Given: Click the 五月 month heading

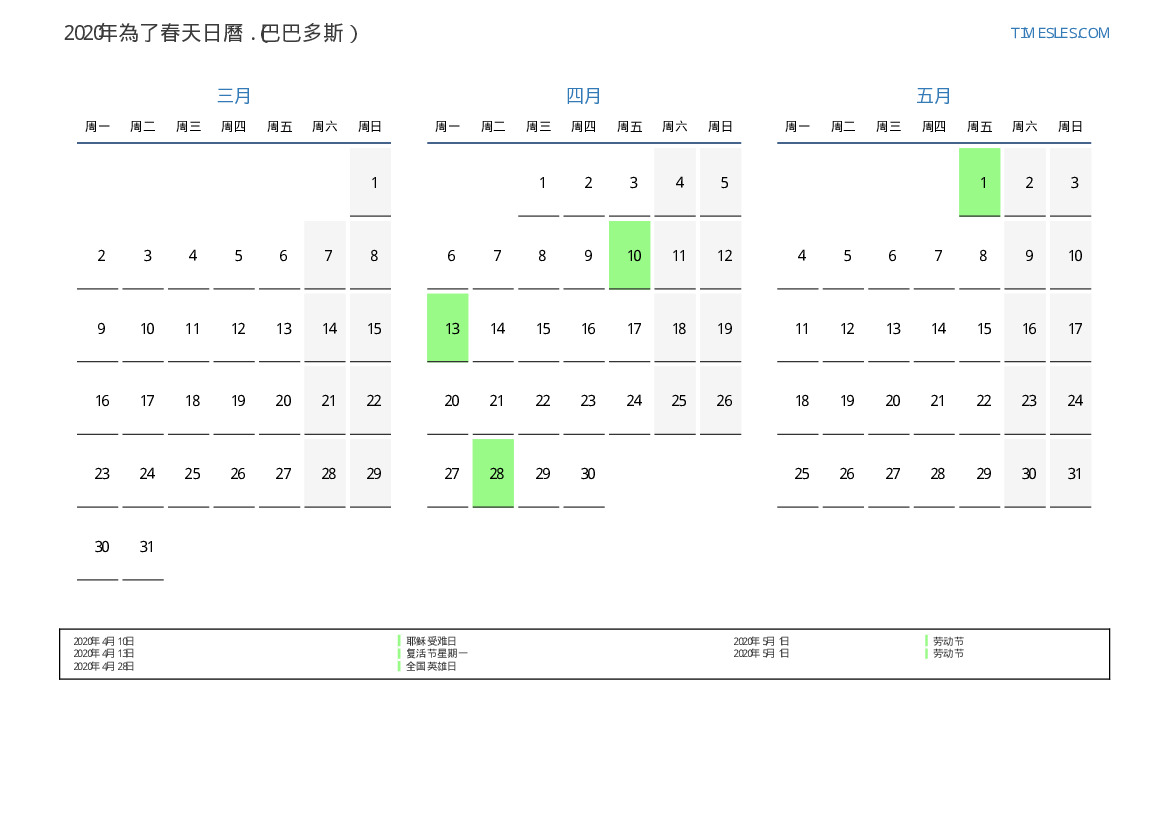Looking at the screenshot, I should pos(934,96).
